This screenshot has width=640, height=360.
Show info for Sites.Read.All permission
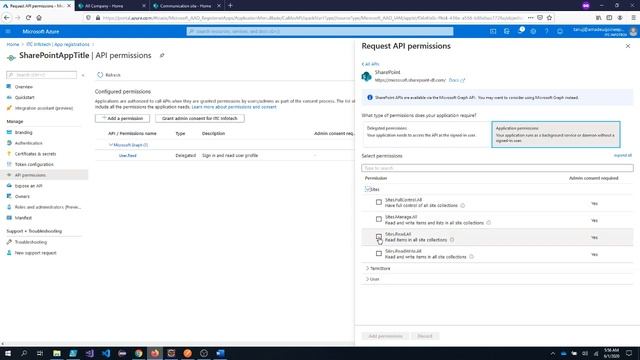(x=452, y=240)
